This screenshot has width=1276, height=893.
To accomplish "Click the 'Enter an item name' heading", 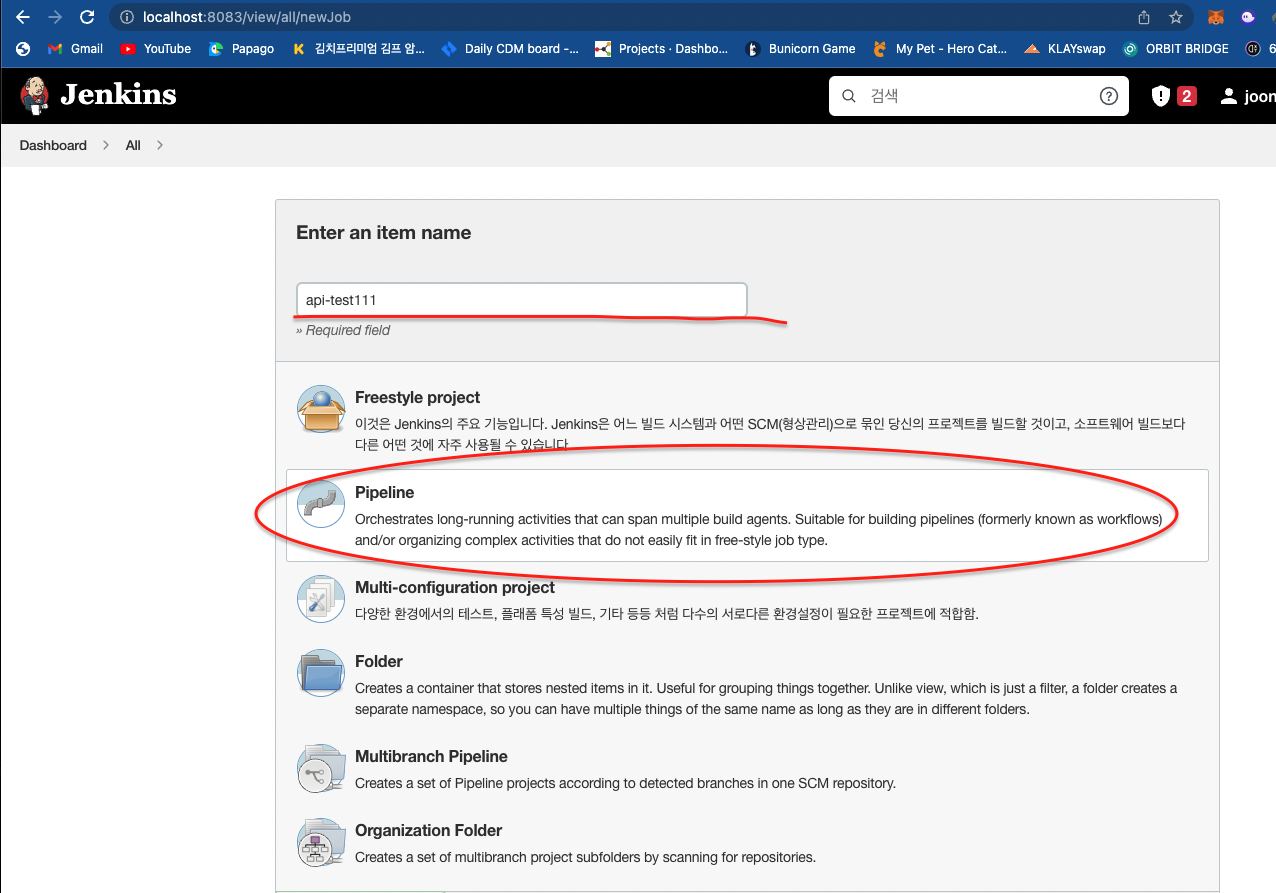I will point(383,232).
